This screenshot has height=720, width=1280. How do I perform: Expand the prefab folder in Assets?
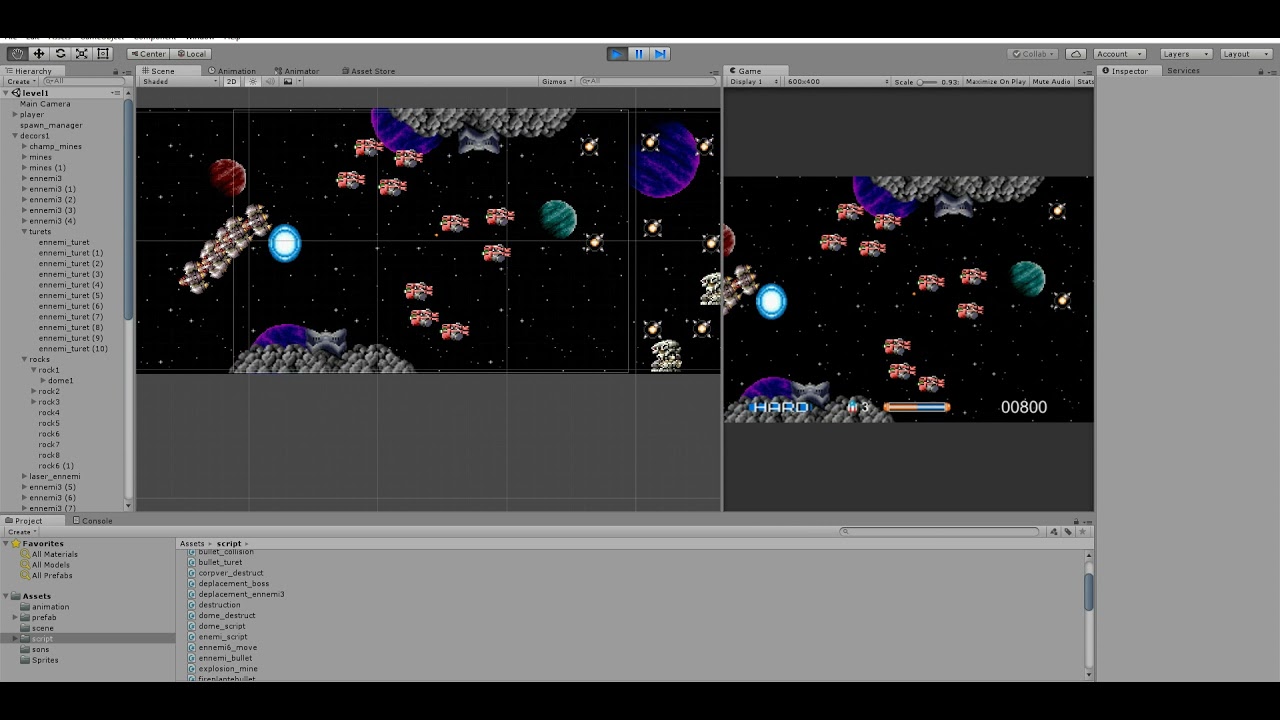click(15, 618)
